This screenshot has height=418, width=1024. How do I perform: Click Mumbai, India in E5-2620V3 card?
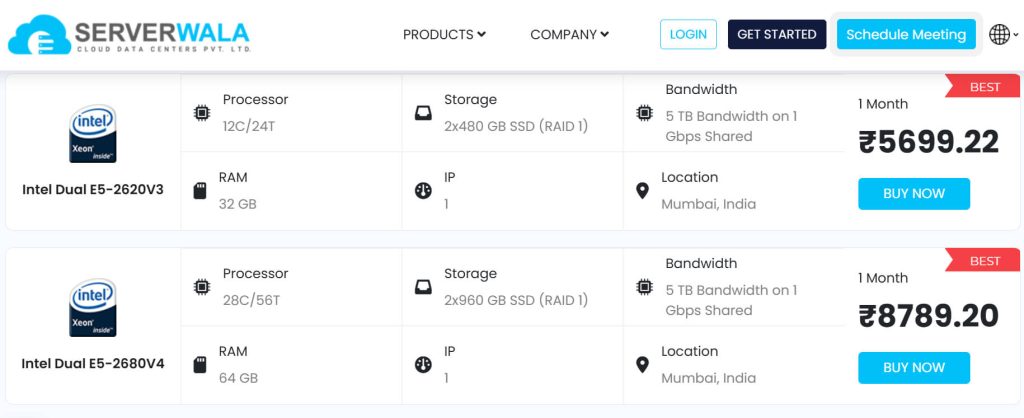709,204
